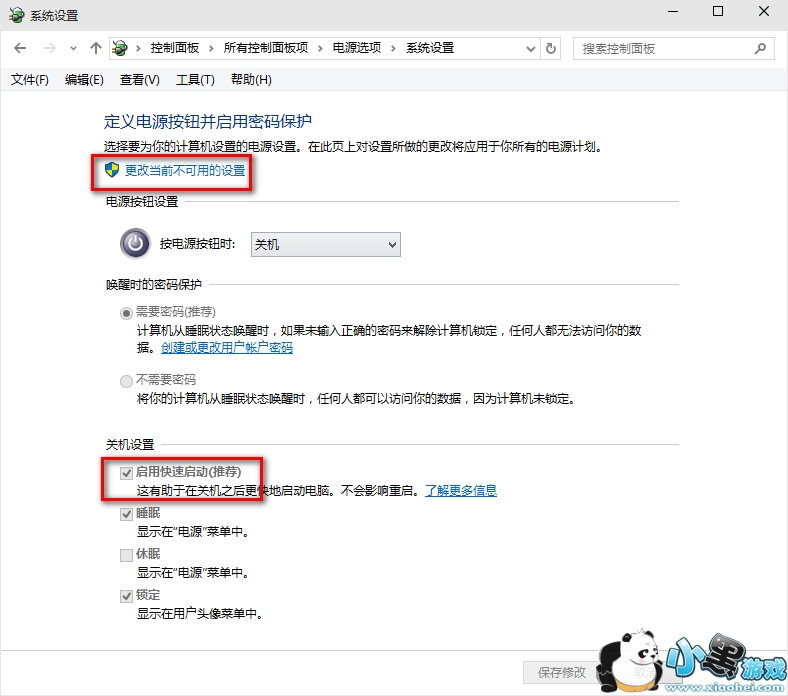
Task: Open the 帮助(H) menu
Action: point(251,79)
